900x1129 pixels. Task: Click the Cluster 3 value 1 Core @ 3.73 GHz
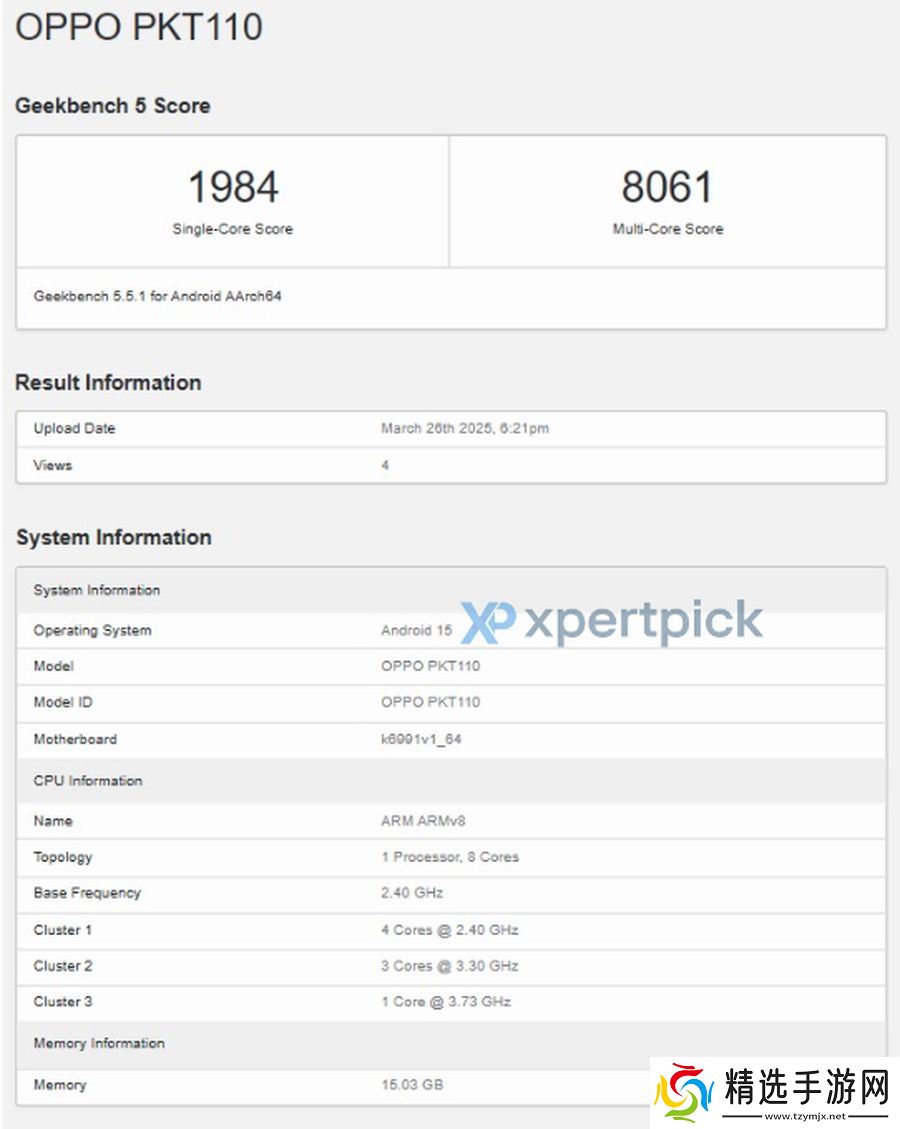(445, 1002)
